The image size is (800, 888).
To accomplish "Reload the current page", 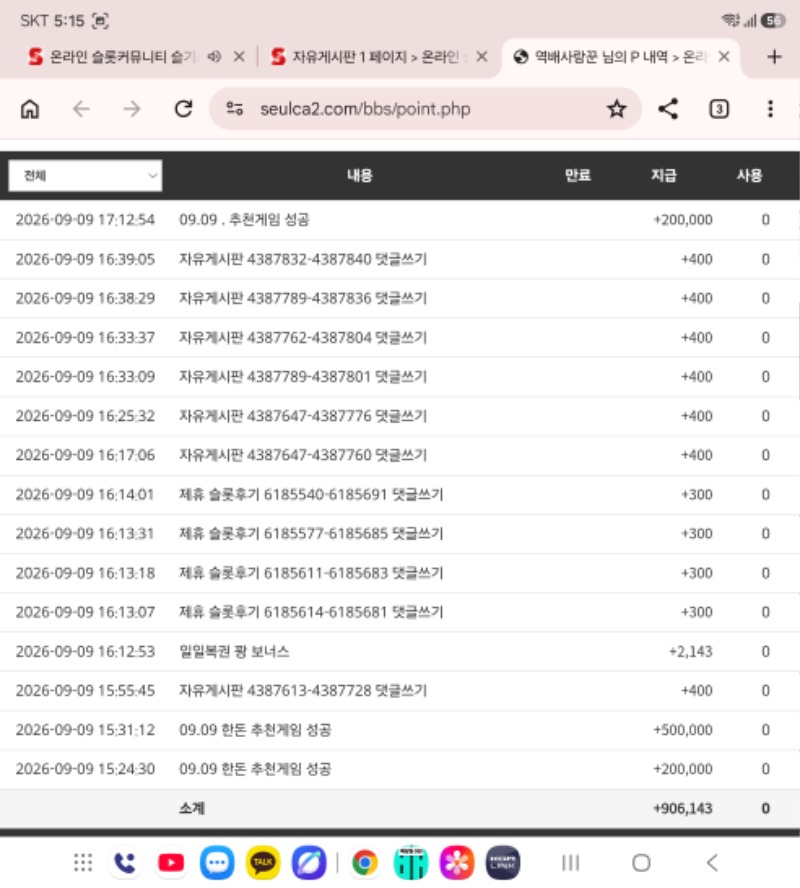I will coord(183,109).
